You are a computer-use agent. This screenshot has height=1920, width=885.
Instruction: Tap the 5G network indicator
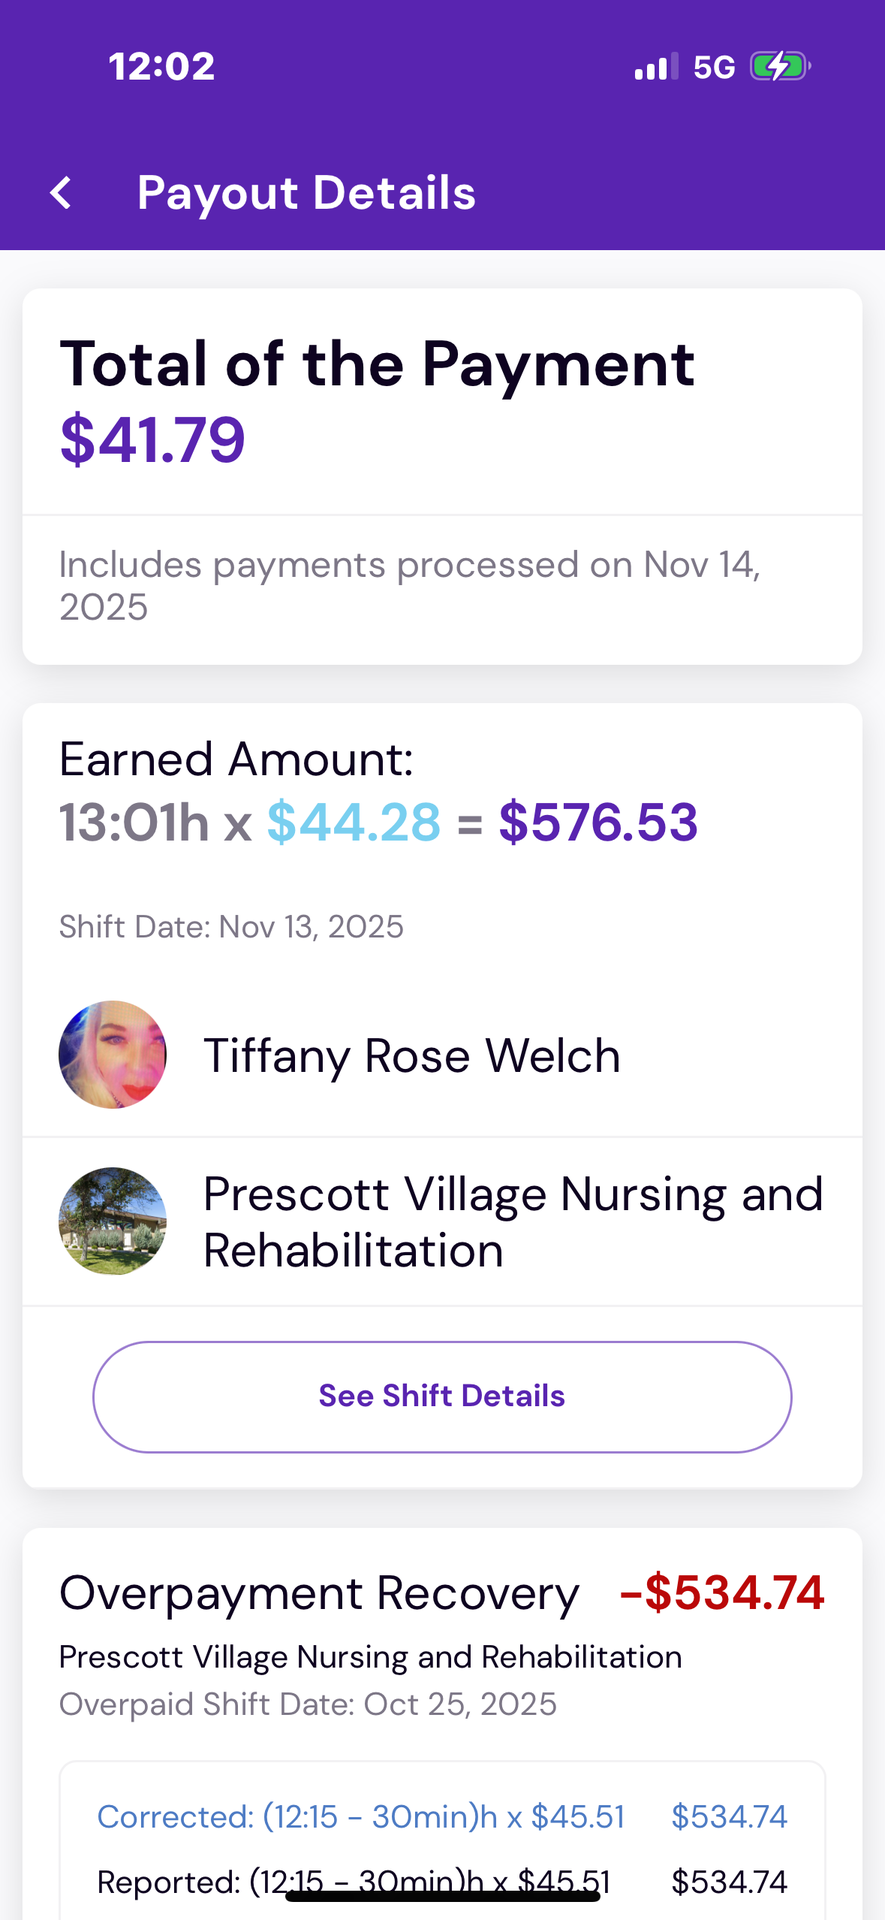(714, 67)
